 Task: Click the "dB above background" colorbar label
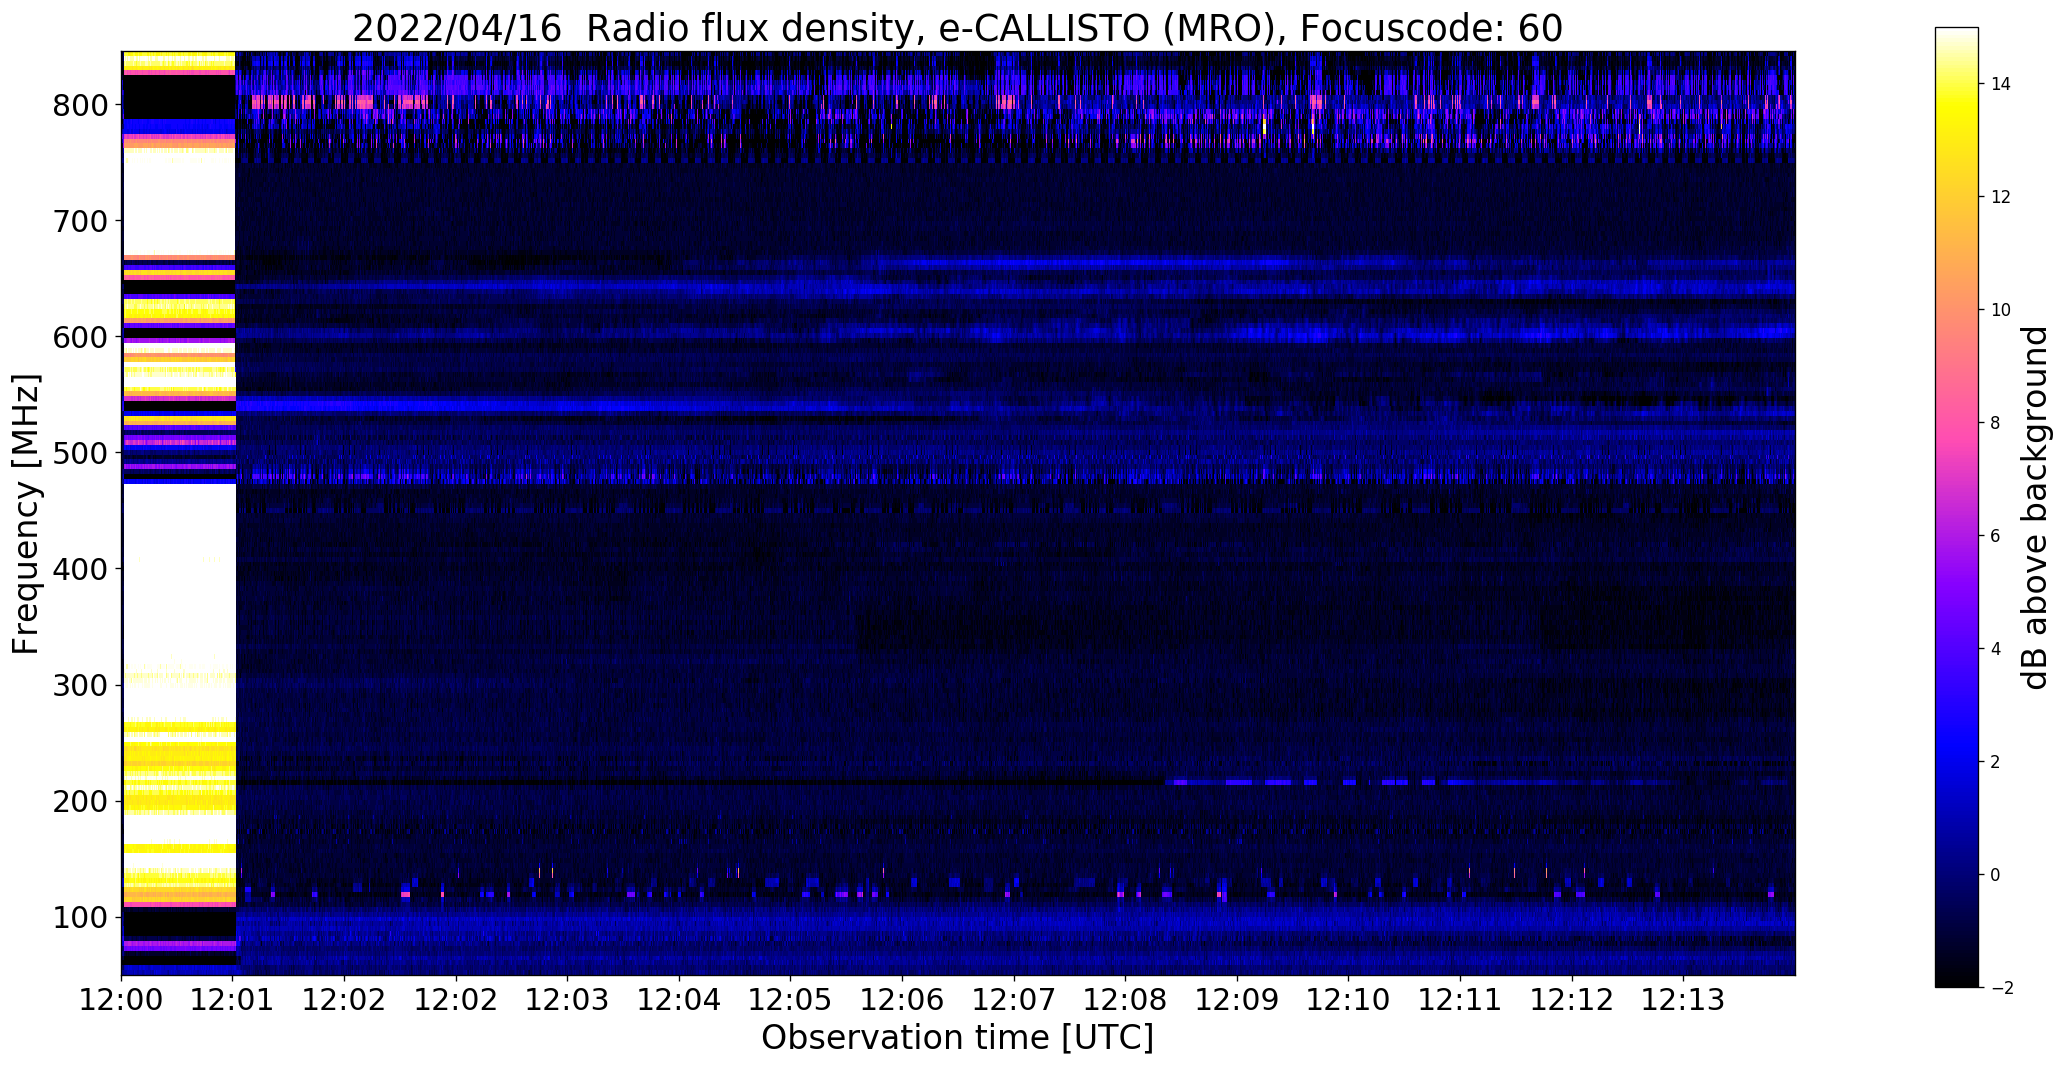2035,507
